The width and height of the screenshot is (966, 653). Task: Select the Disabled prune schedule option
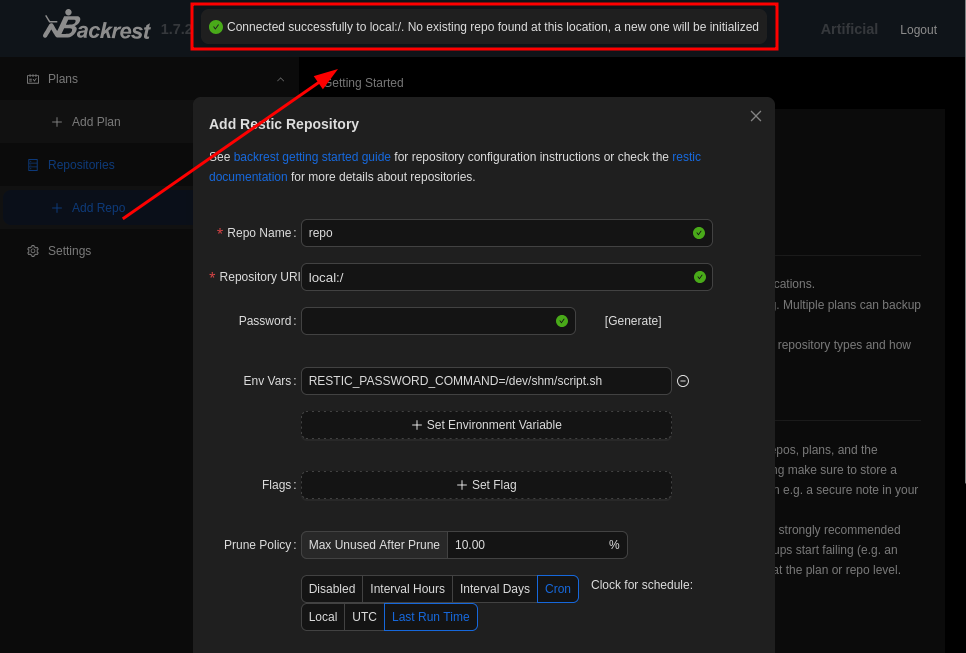[331, 589]
